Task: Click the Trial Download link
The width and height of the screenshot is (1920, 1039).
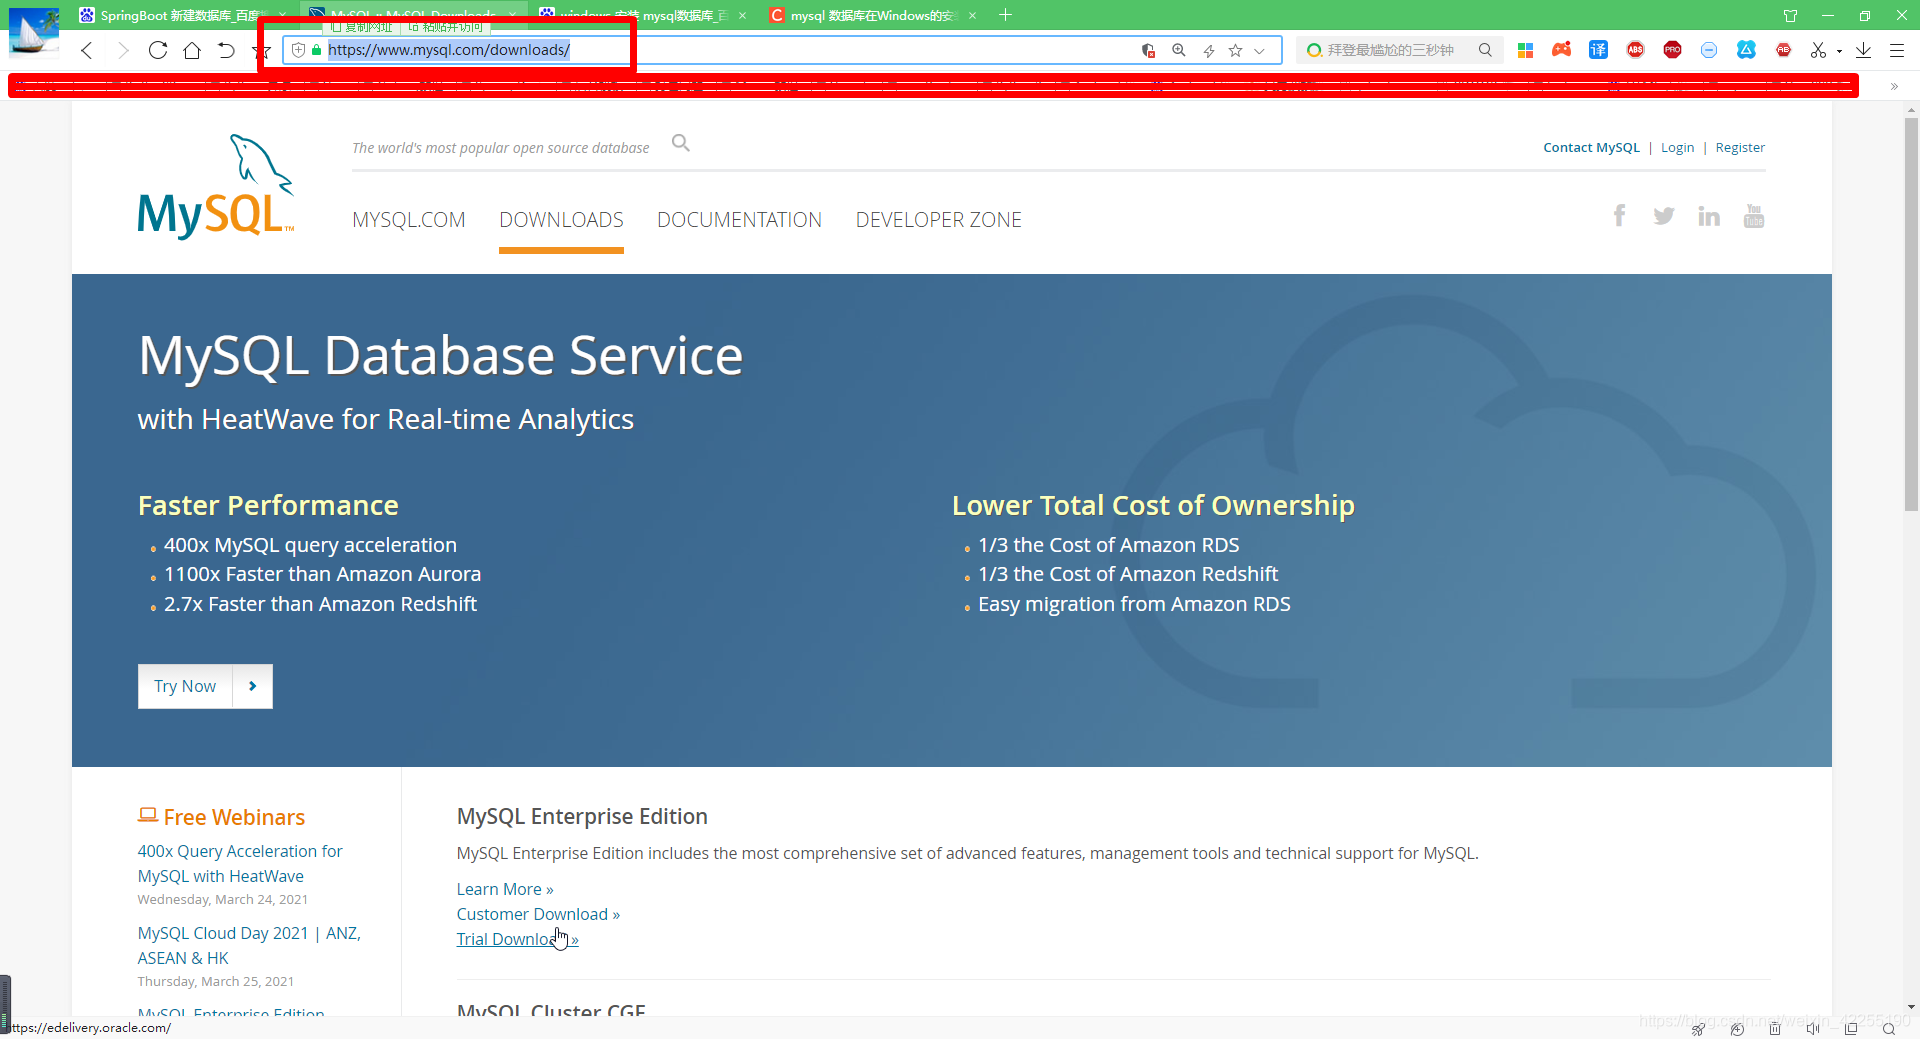Action: coord(517,939)
